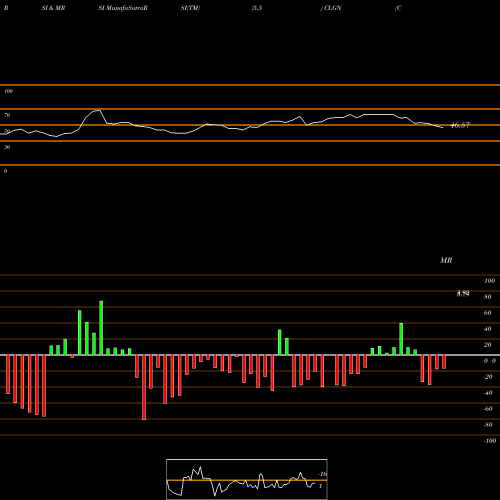This screenshot has width=500, height=500.
Task: Click the MR axis label 60
Action: click(x=488, y=313)
